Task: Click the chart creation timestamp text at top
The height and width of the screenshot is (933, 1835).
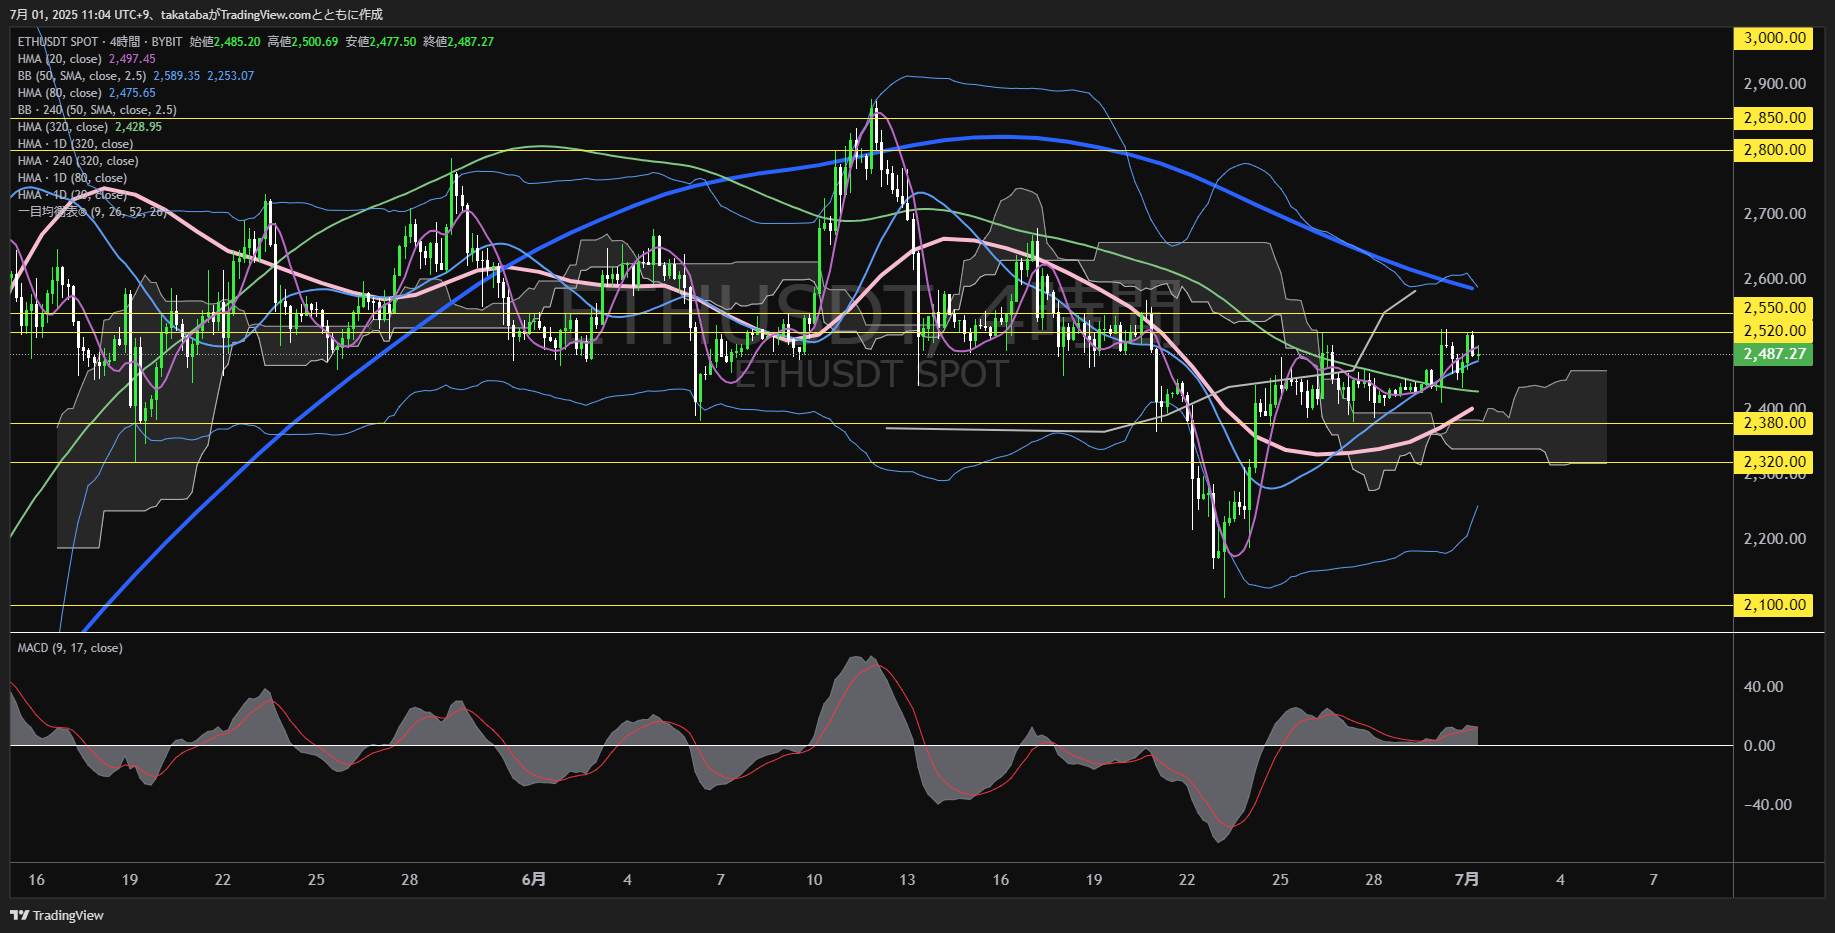Action: [196, 14]
